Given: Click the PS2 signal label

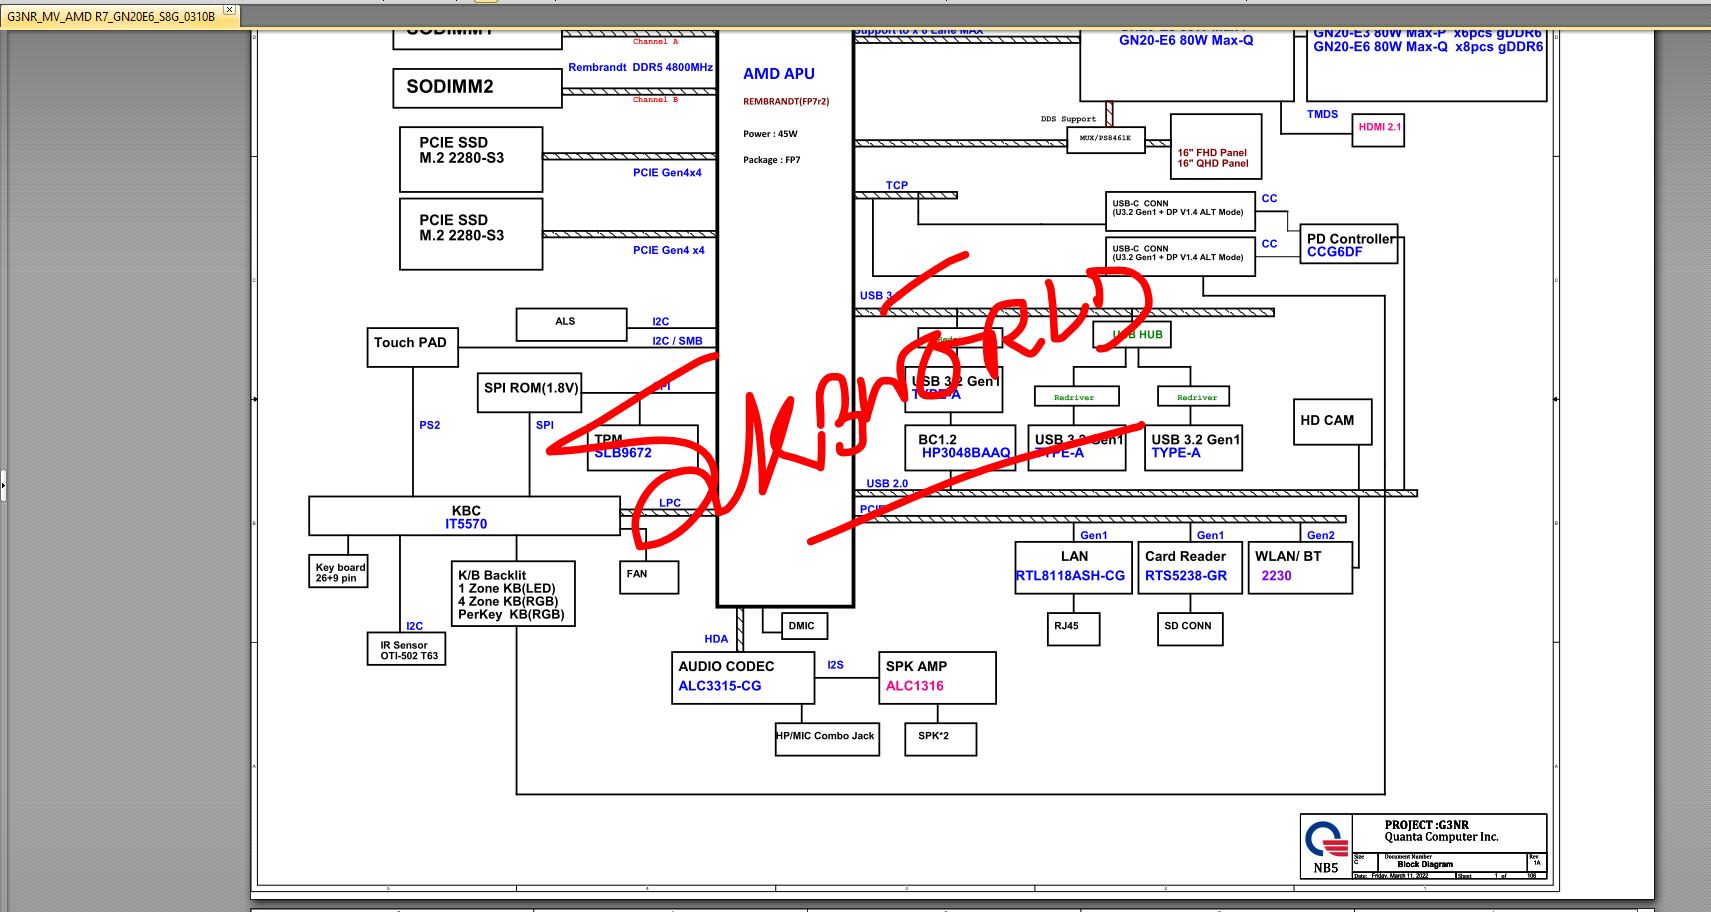Looking at the screenshot, I should 429,425.
